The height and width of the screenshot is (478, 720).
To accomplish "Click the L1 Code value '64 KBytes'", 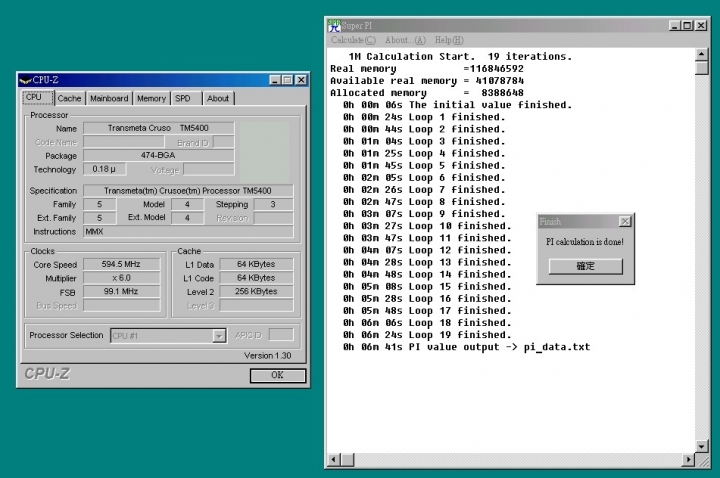I will (256, 278).
